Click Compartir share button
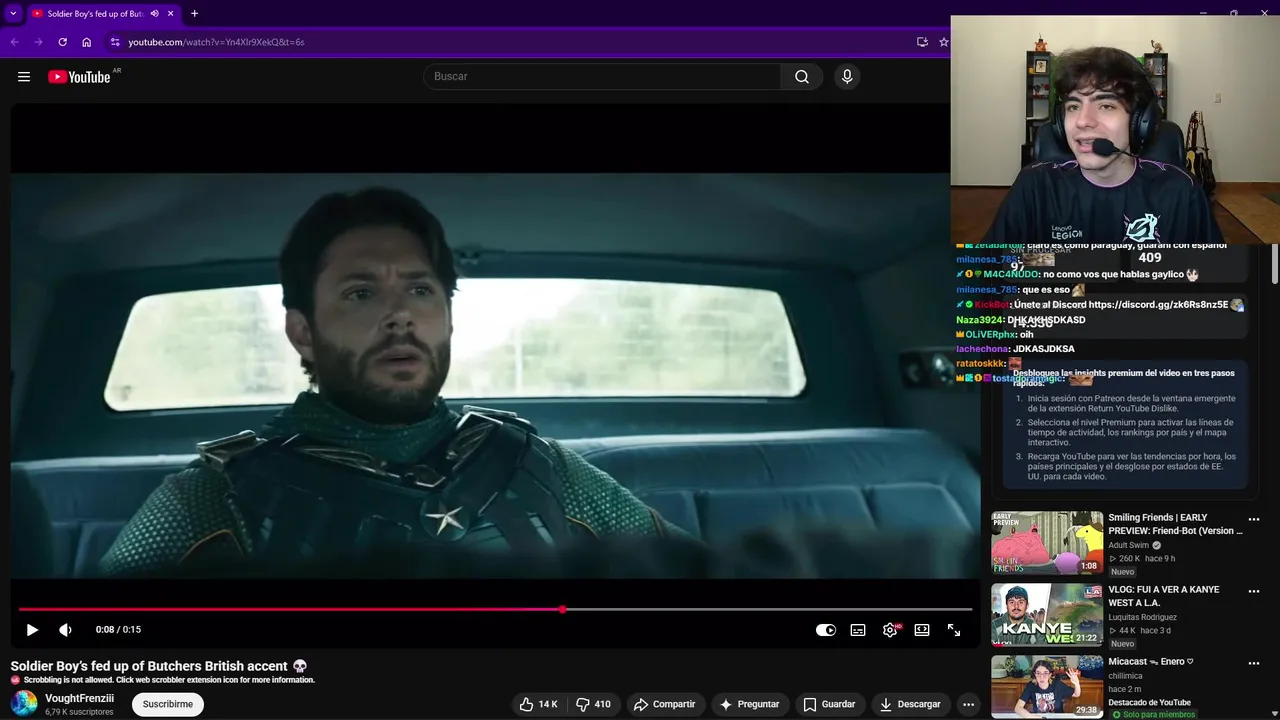 tap(665, 704)
